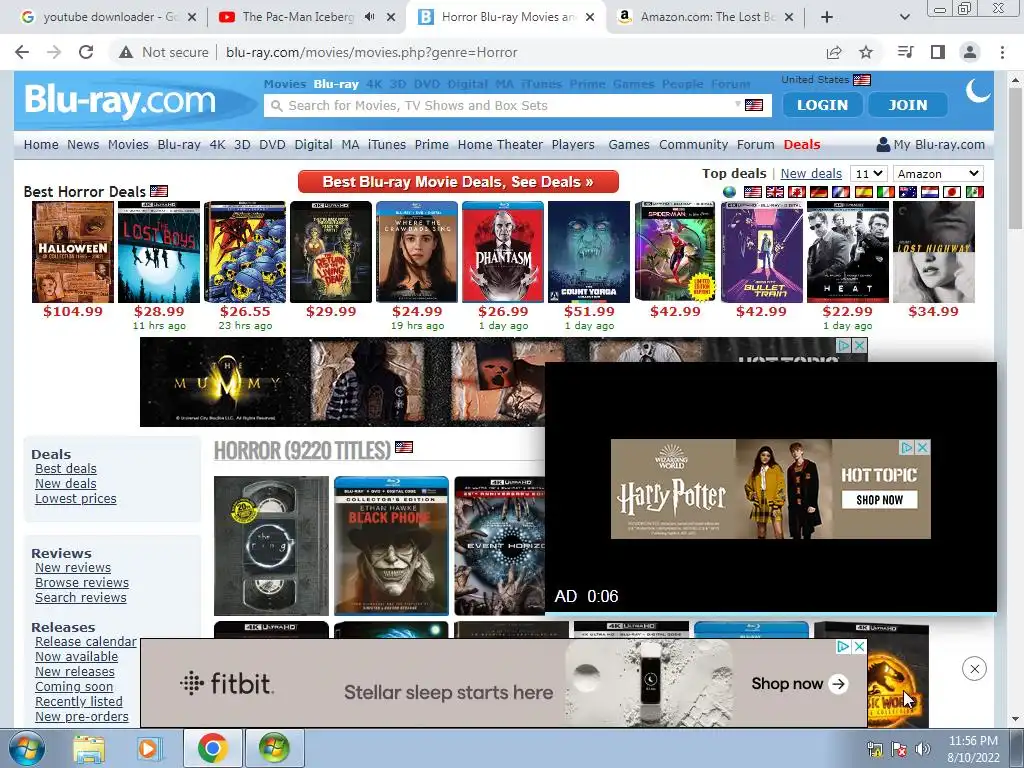Select the United States flag under Top deals
This screenshot has height=768, width=1024.
pyautogui.click(x=753, y=192)
